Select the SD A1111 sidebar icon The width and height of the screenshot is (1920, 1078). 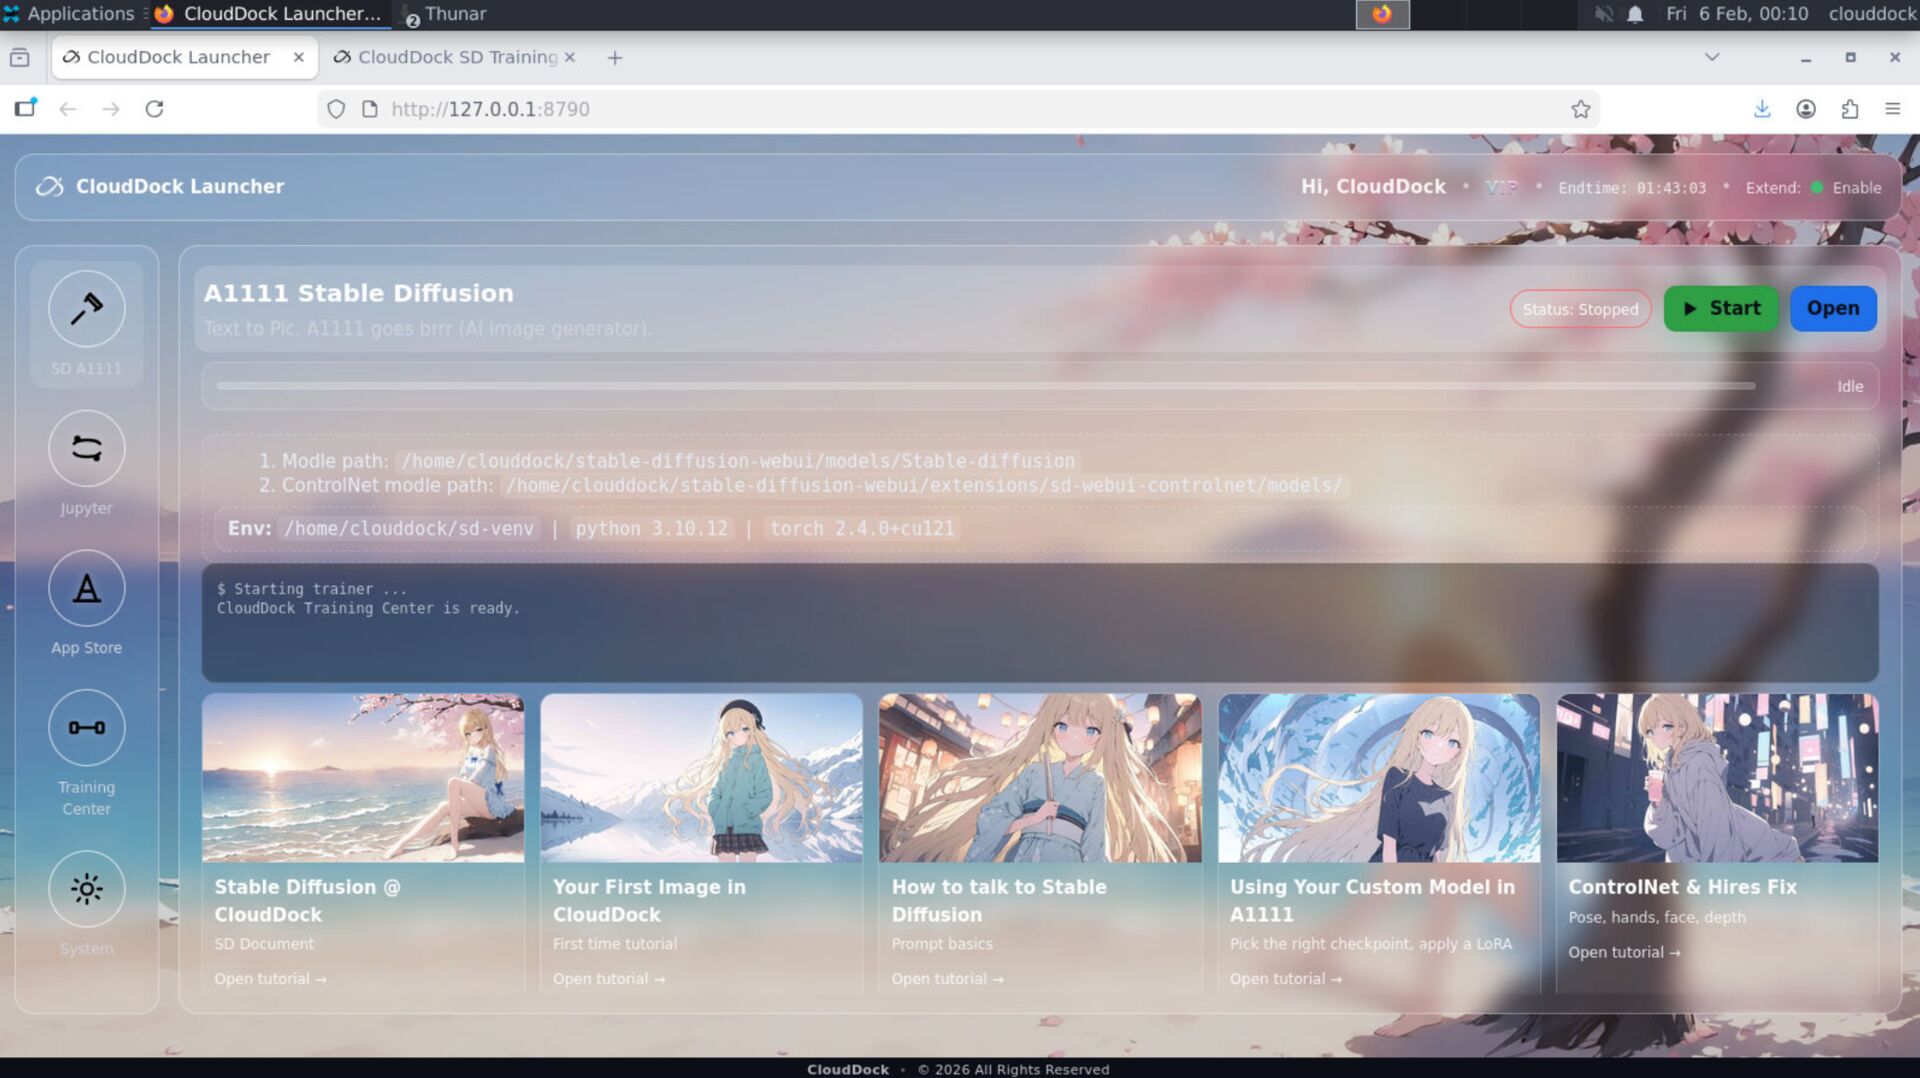(x=87, y=309)
